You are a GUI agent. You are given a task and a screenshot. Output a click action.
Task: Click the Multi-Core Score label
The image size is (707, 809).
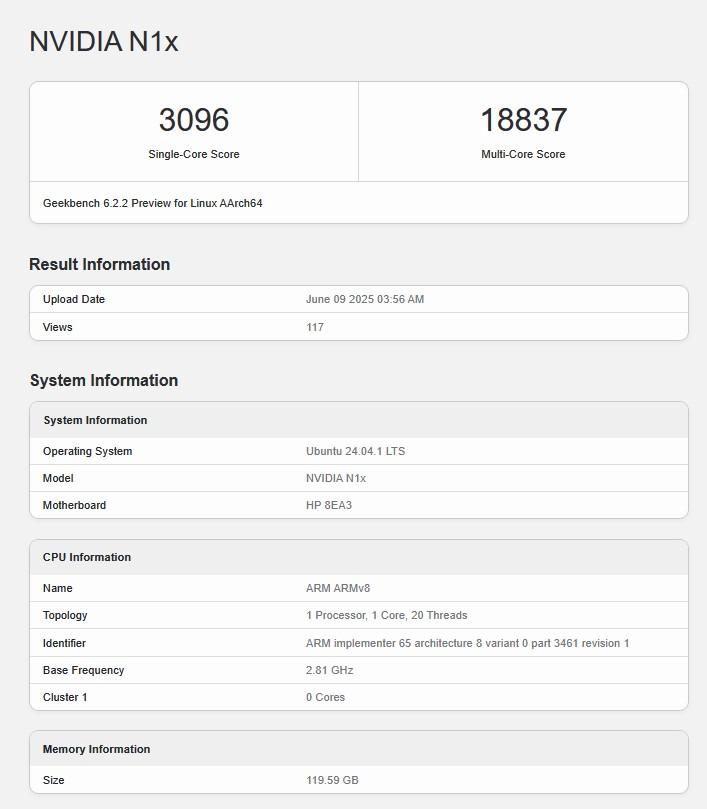(x=523, y=154)
